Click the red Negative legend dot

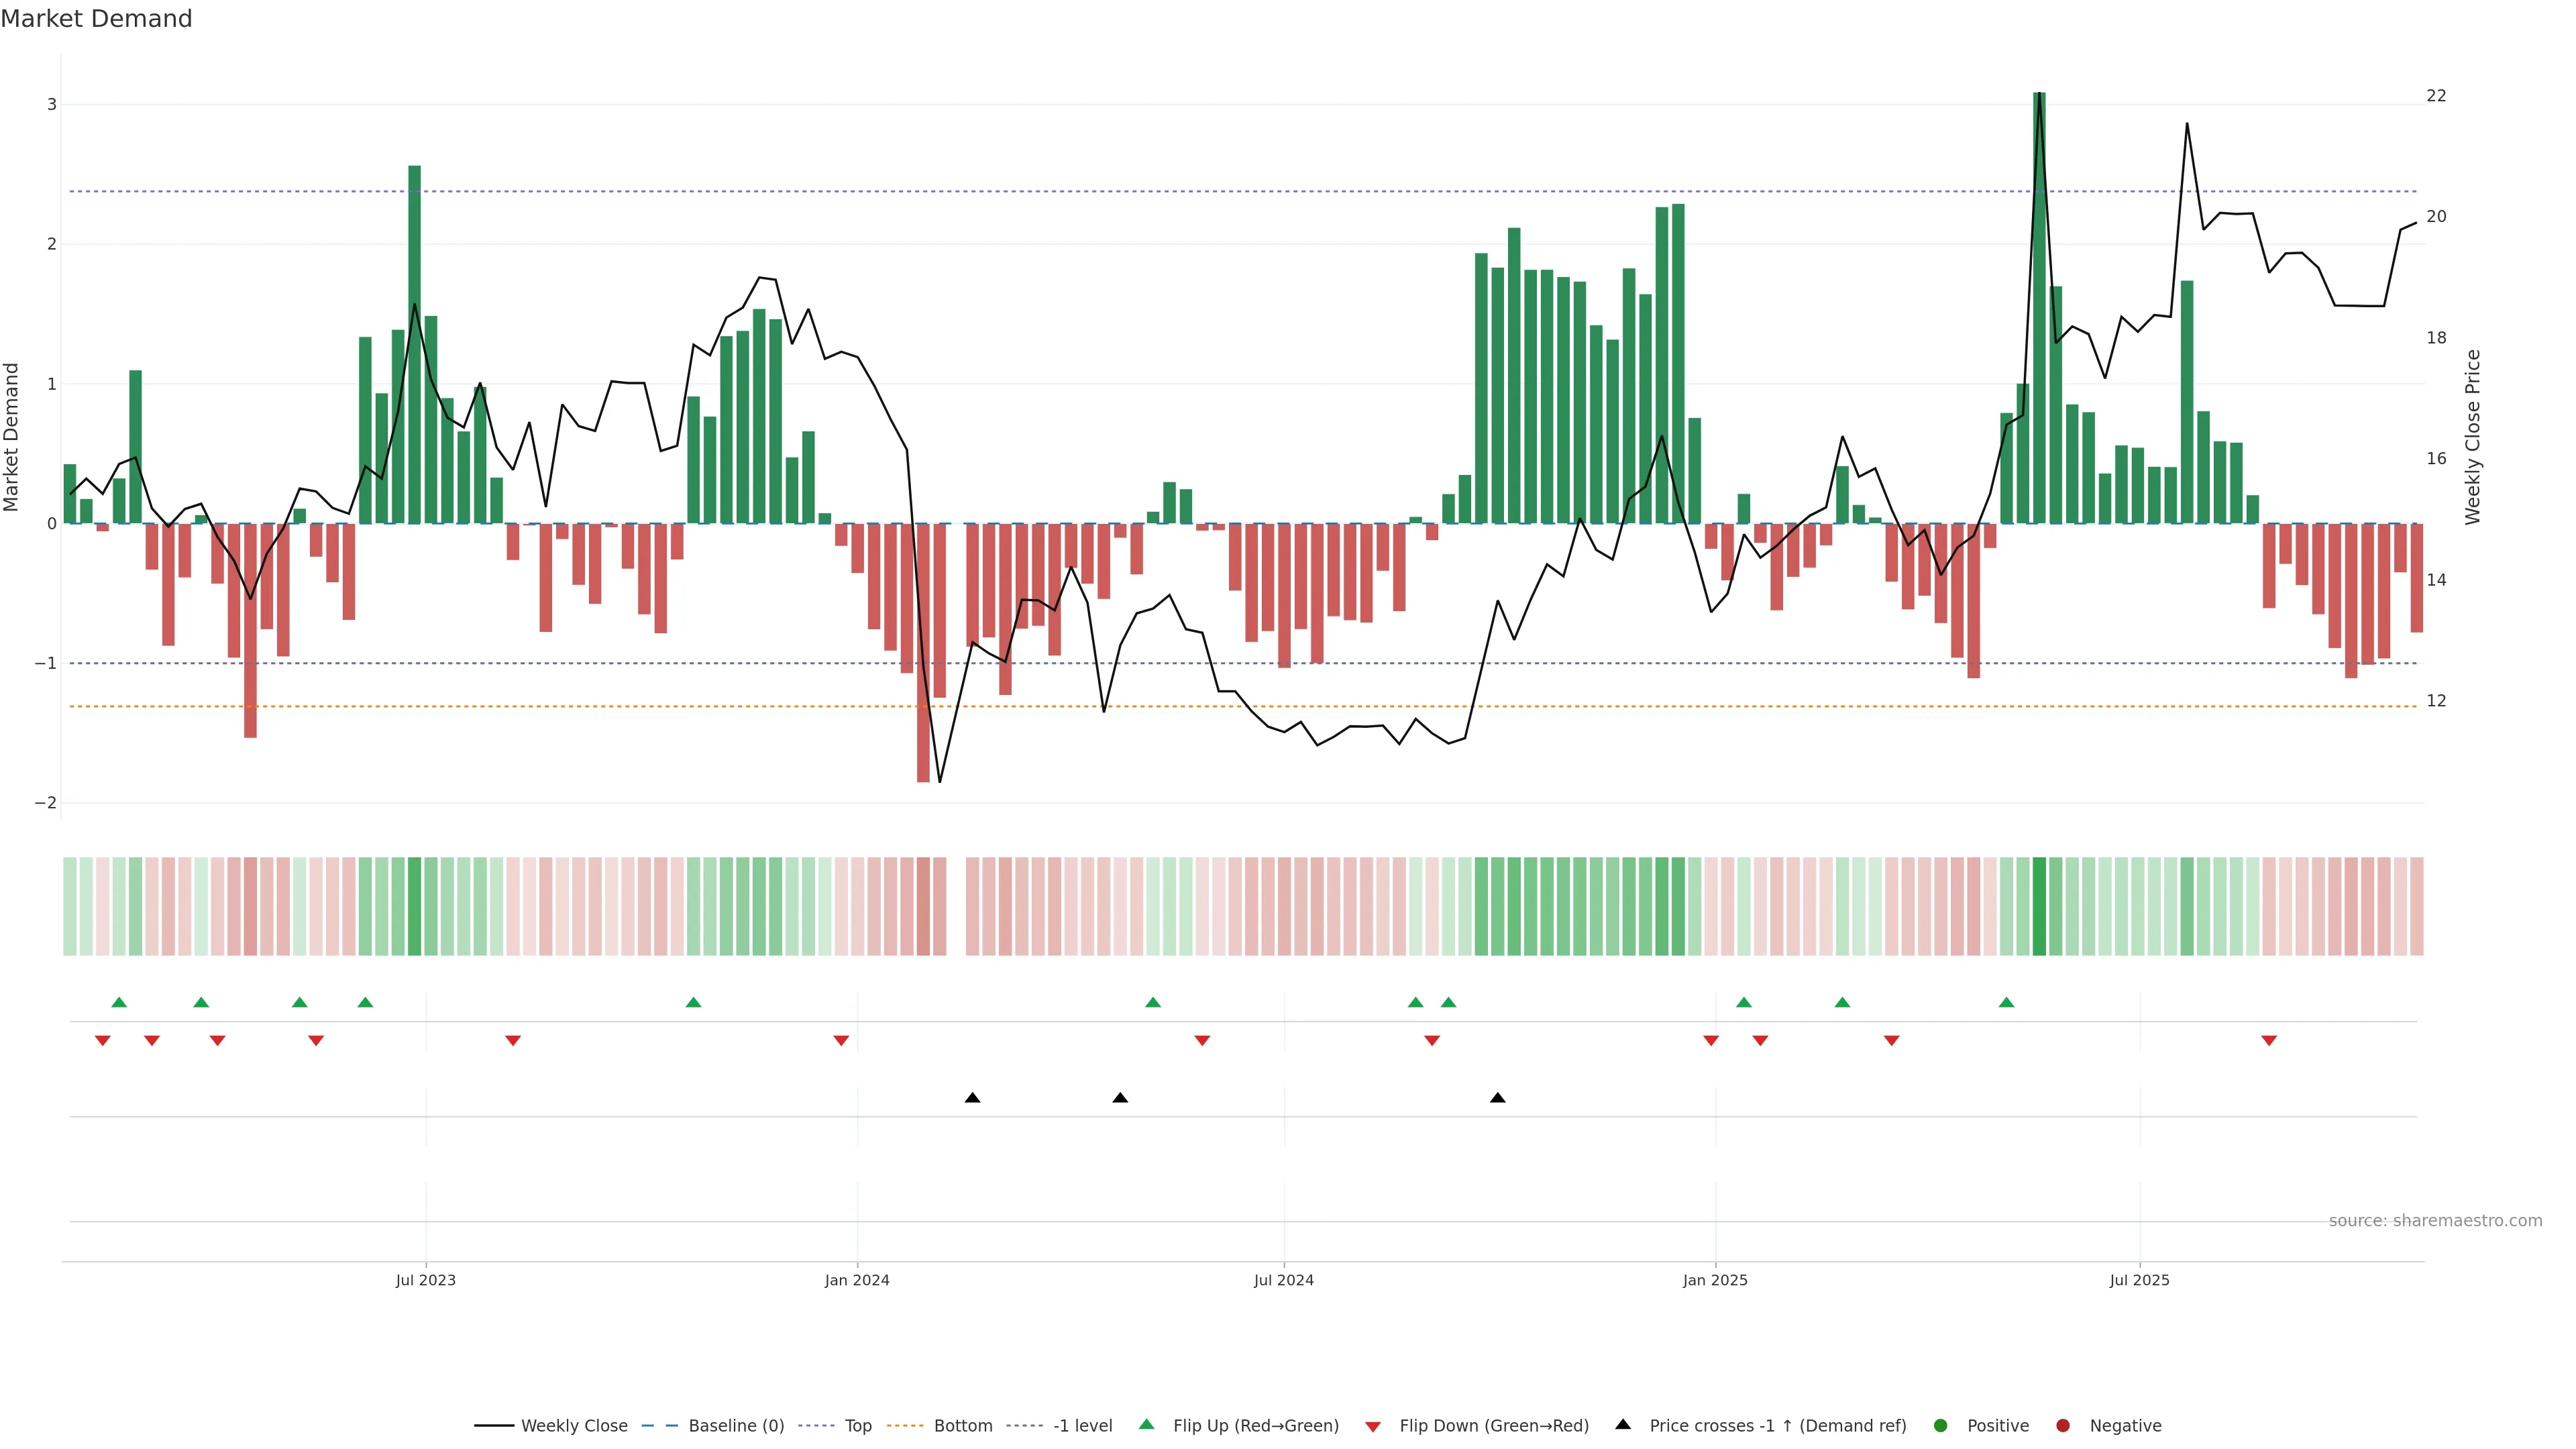point(2063,1425)
